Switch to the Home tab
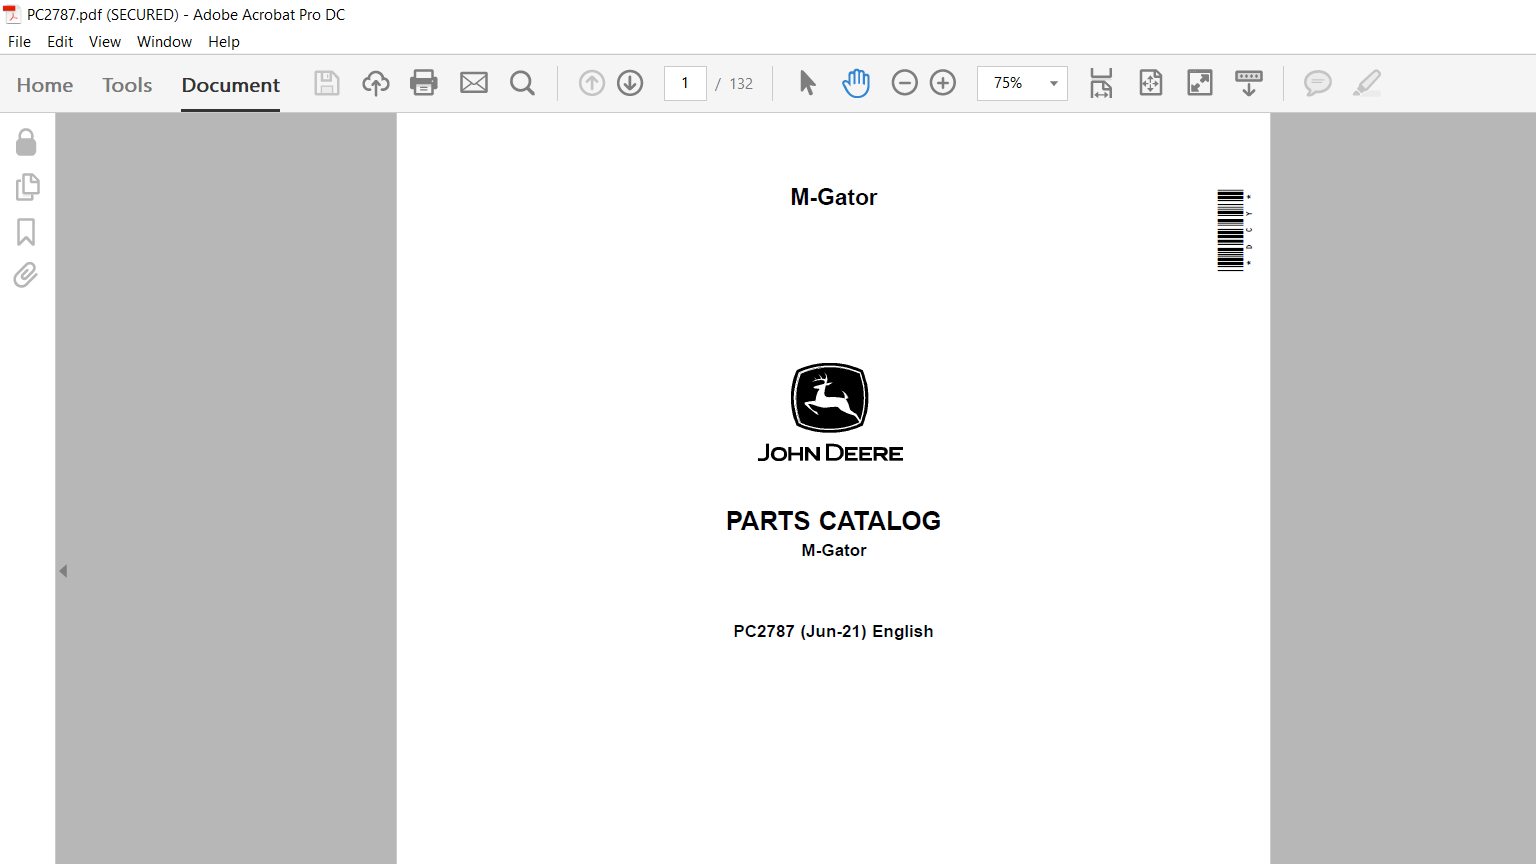This screenshot has width=1536, height=864. point(45,85)
